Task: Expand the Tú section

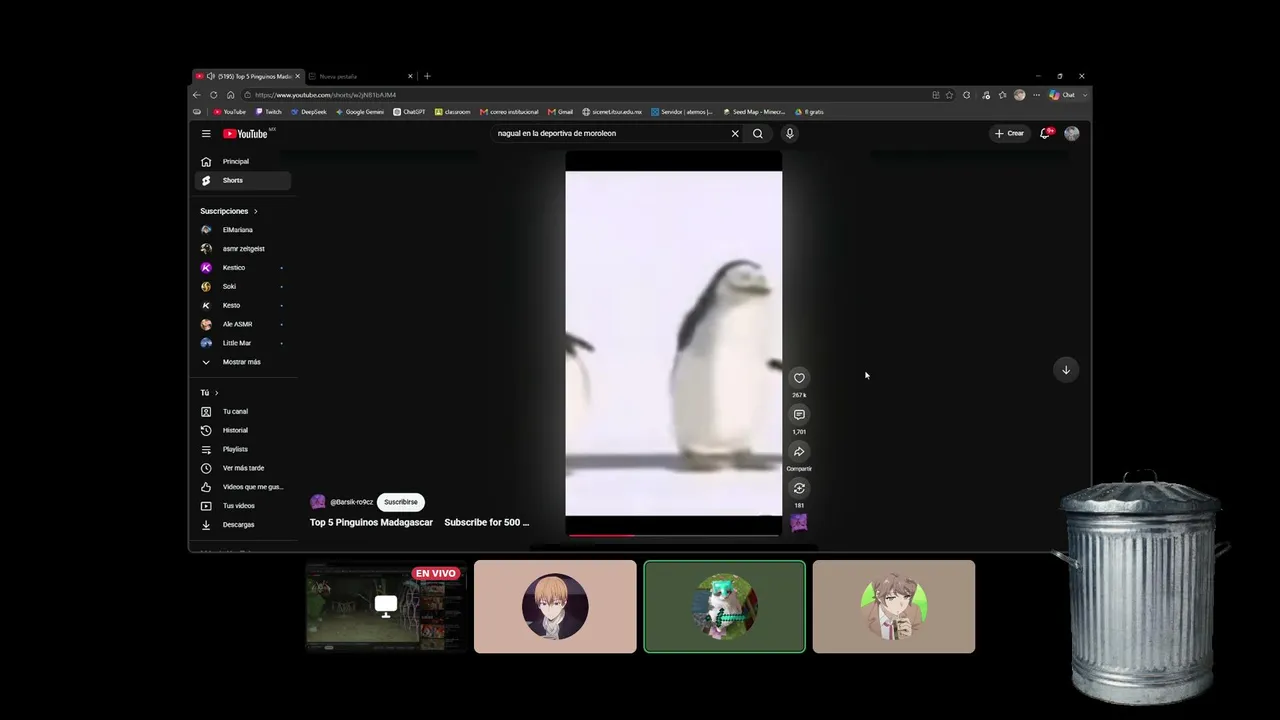Action: tap(209, 393)
